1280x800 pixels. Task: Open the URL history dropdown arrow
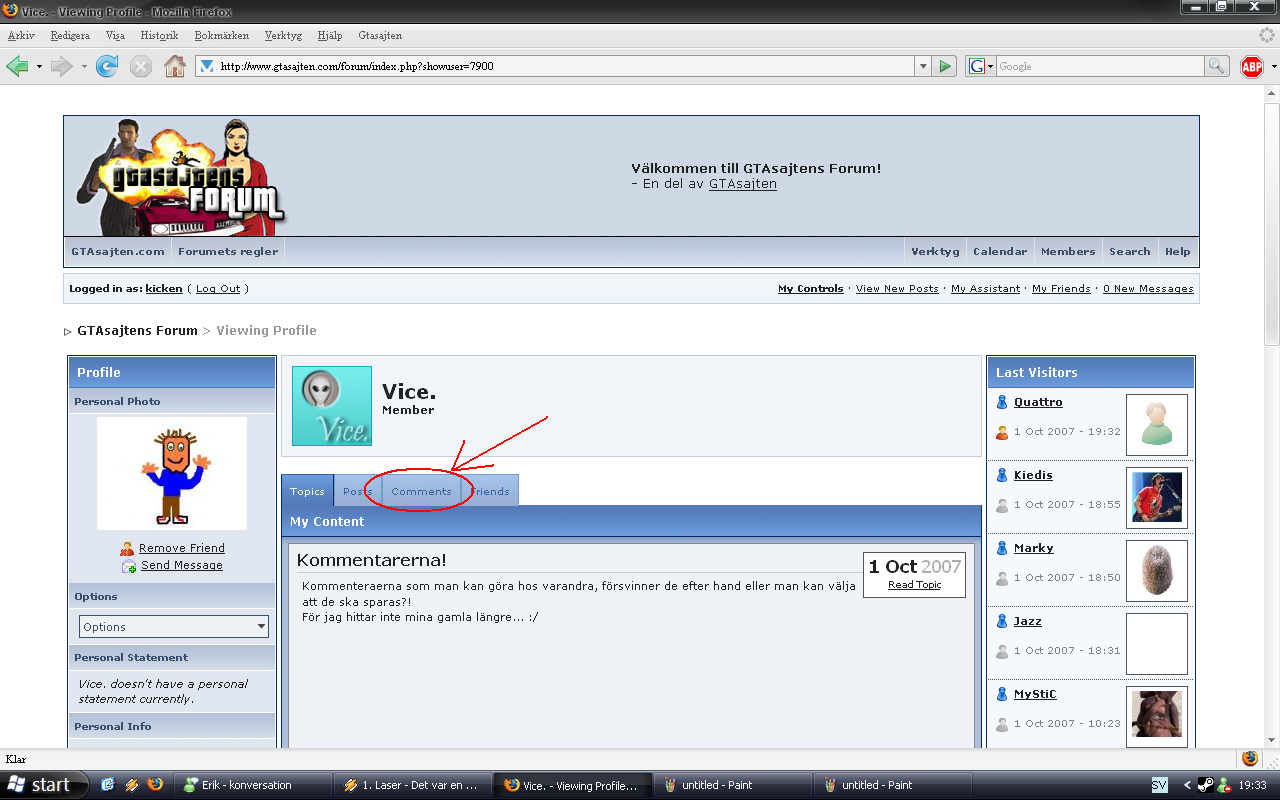tap(923, 66)
